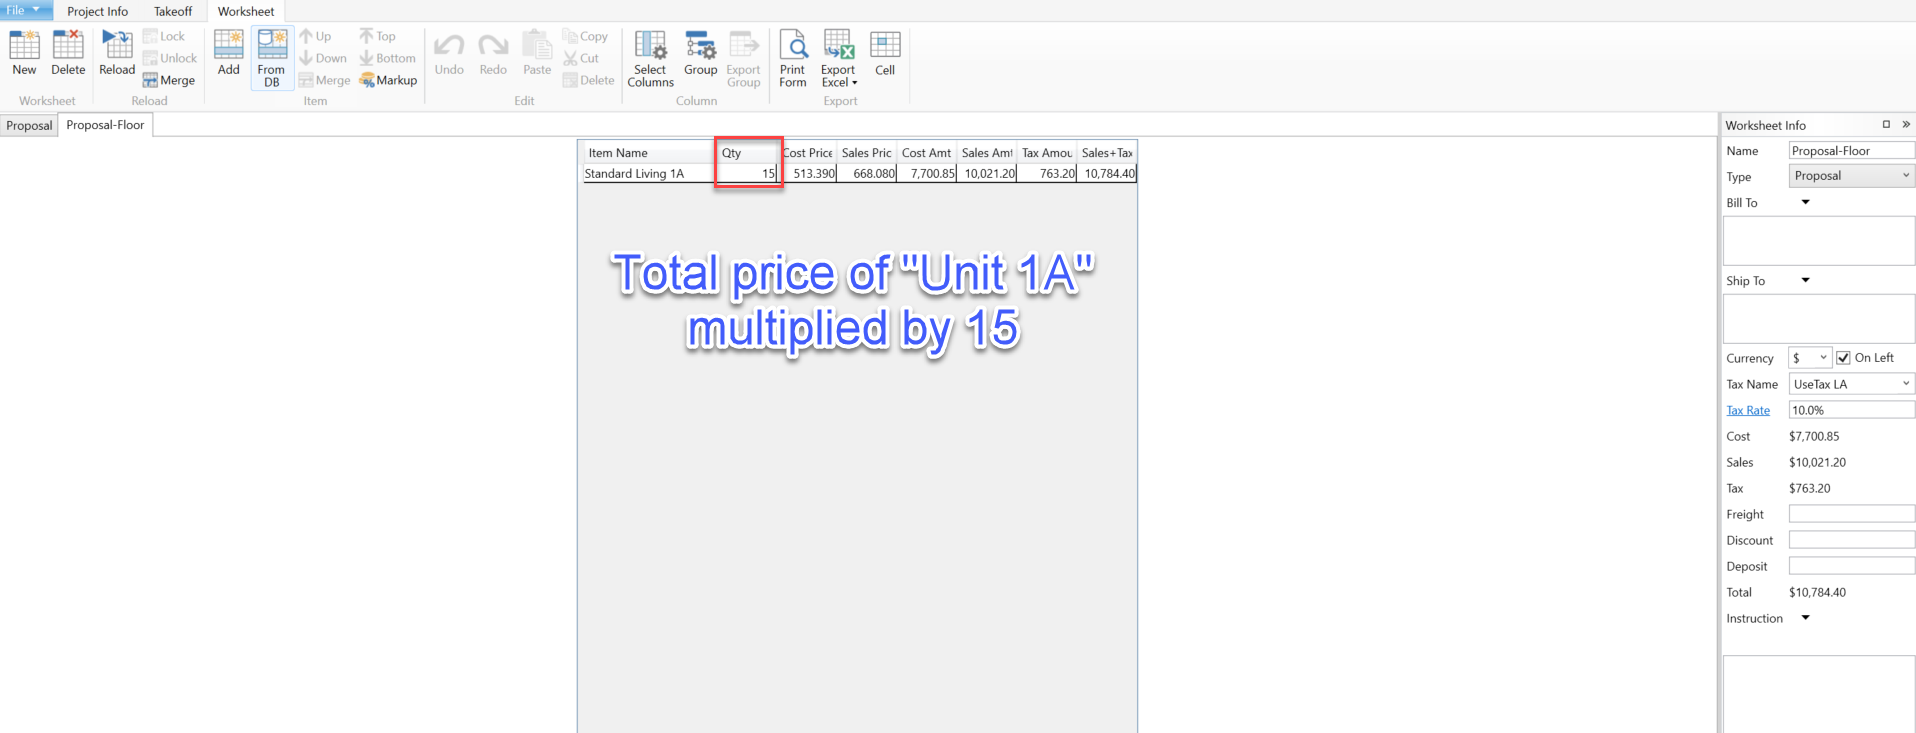The width and height of the screenshot is (1916, 733).
Task: Click the Merge icon in Reload group
Action: click(169, 80)
